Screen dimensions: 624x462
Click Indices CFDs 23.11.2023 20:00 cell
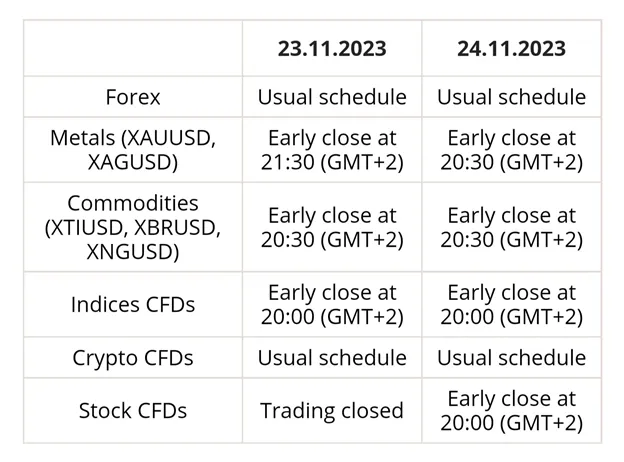pos(332,304)
